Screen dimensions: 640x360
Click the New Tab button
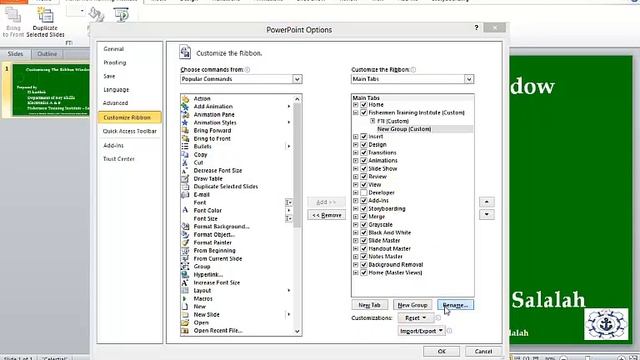pos(369,305)
